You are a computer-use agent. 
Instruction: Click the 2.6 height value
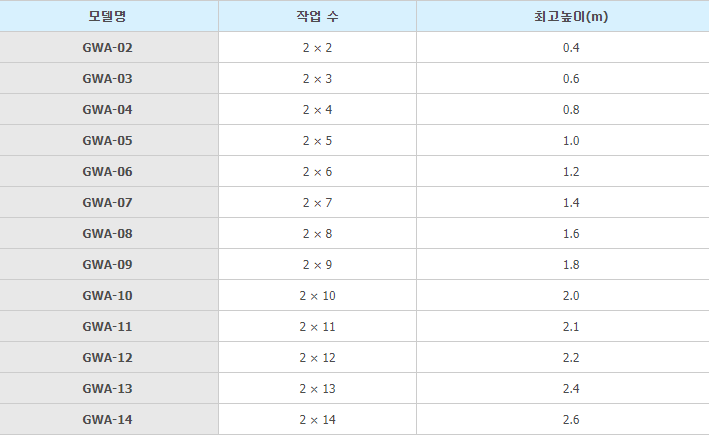[x=570, y=420]
